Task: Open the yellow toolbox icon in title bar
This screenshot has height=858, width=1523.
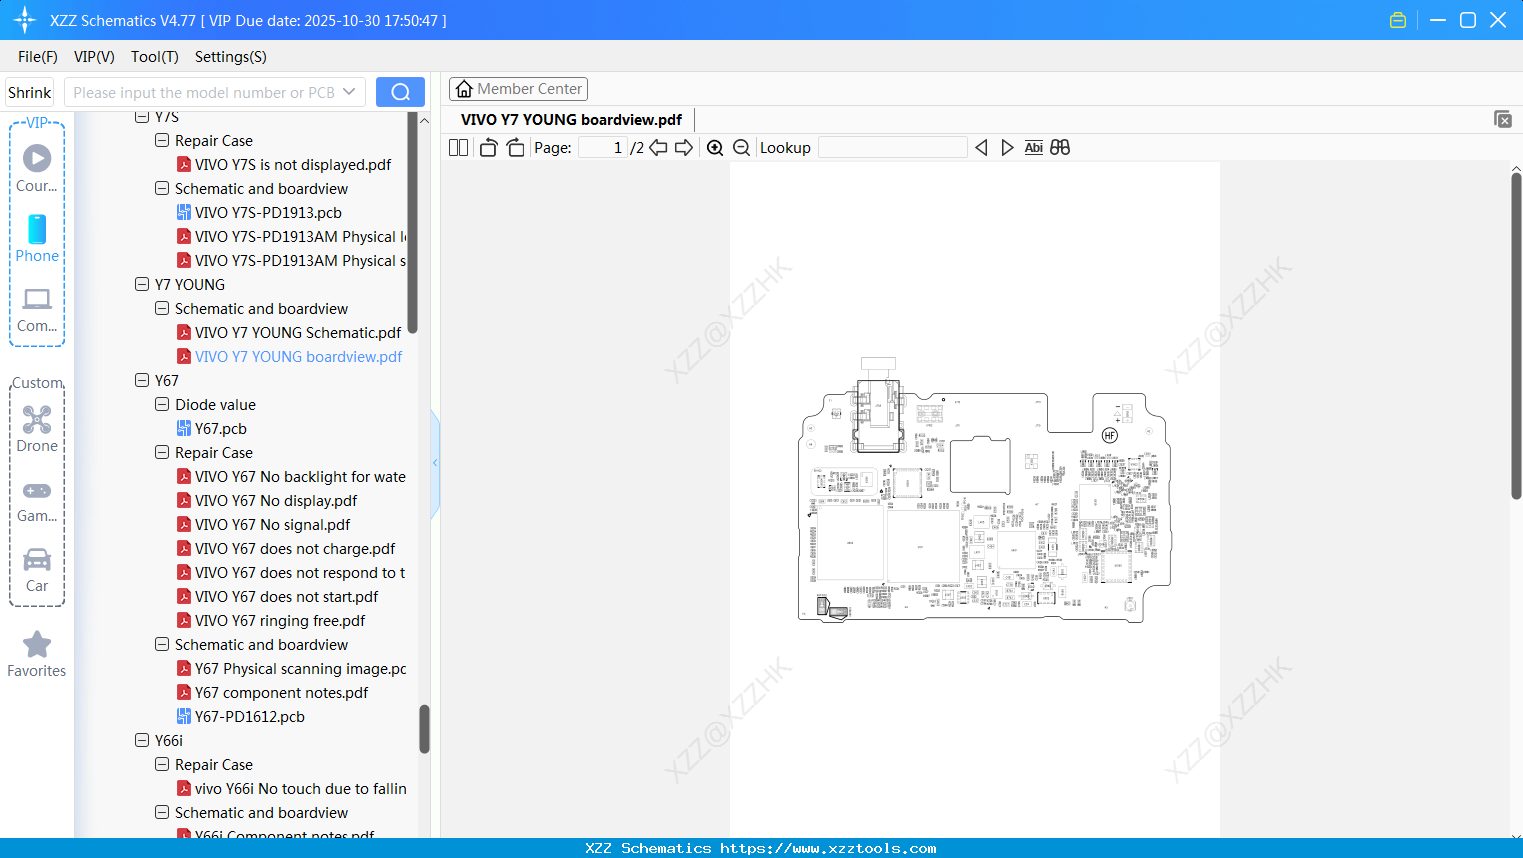Action: click(1398, 20)
